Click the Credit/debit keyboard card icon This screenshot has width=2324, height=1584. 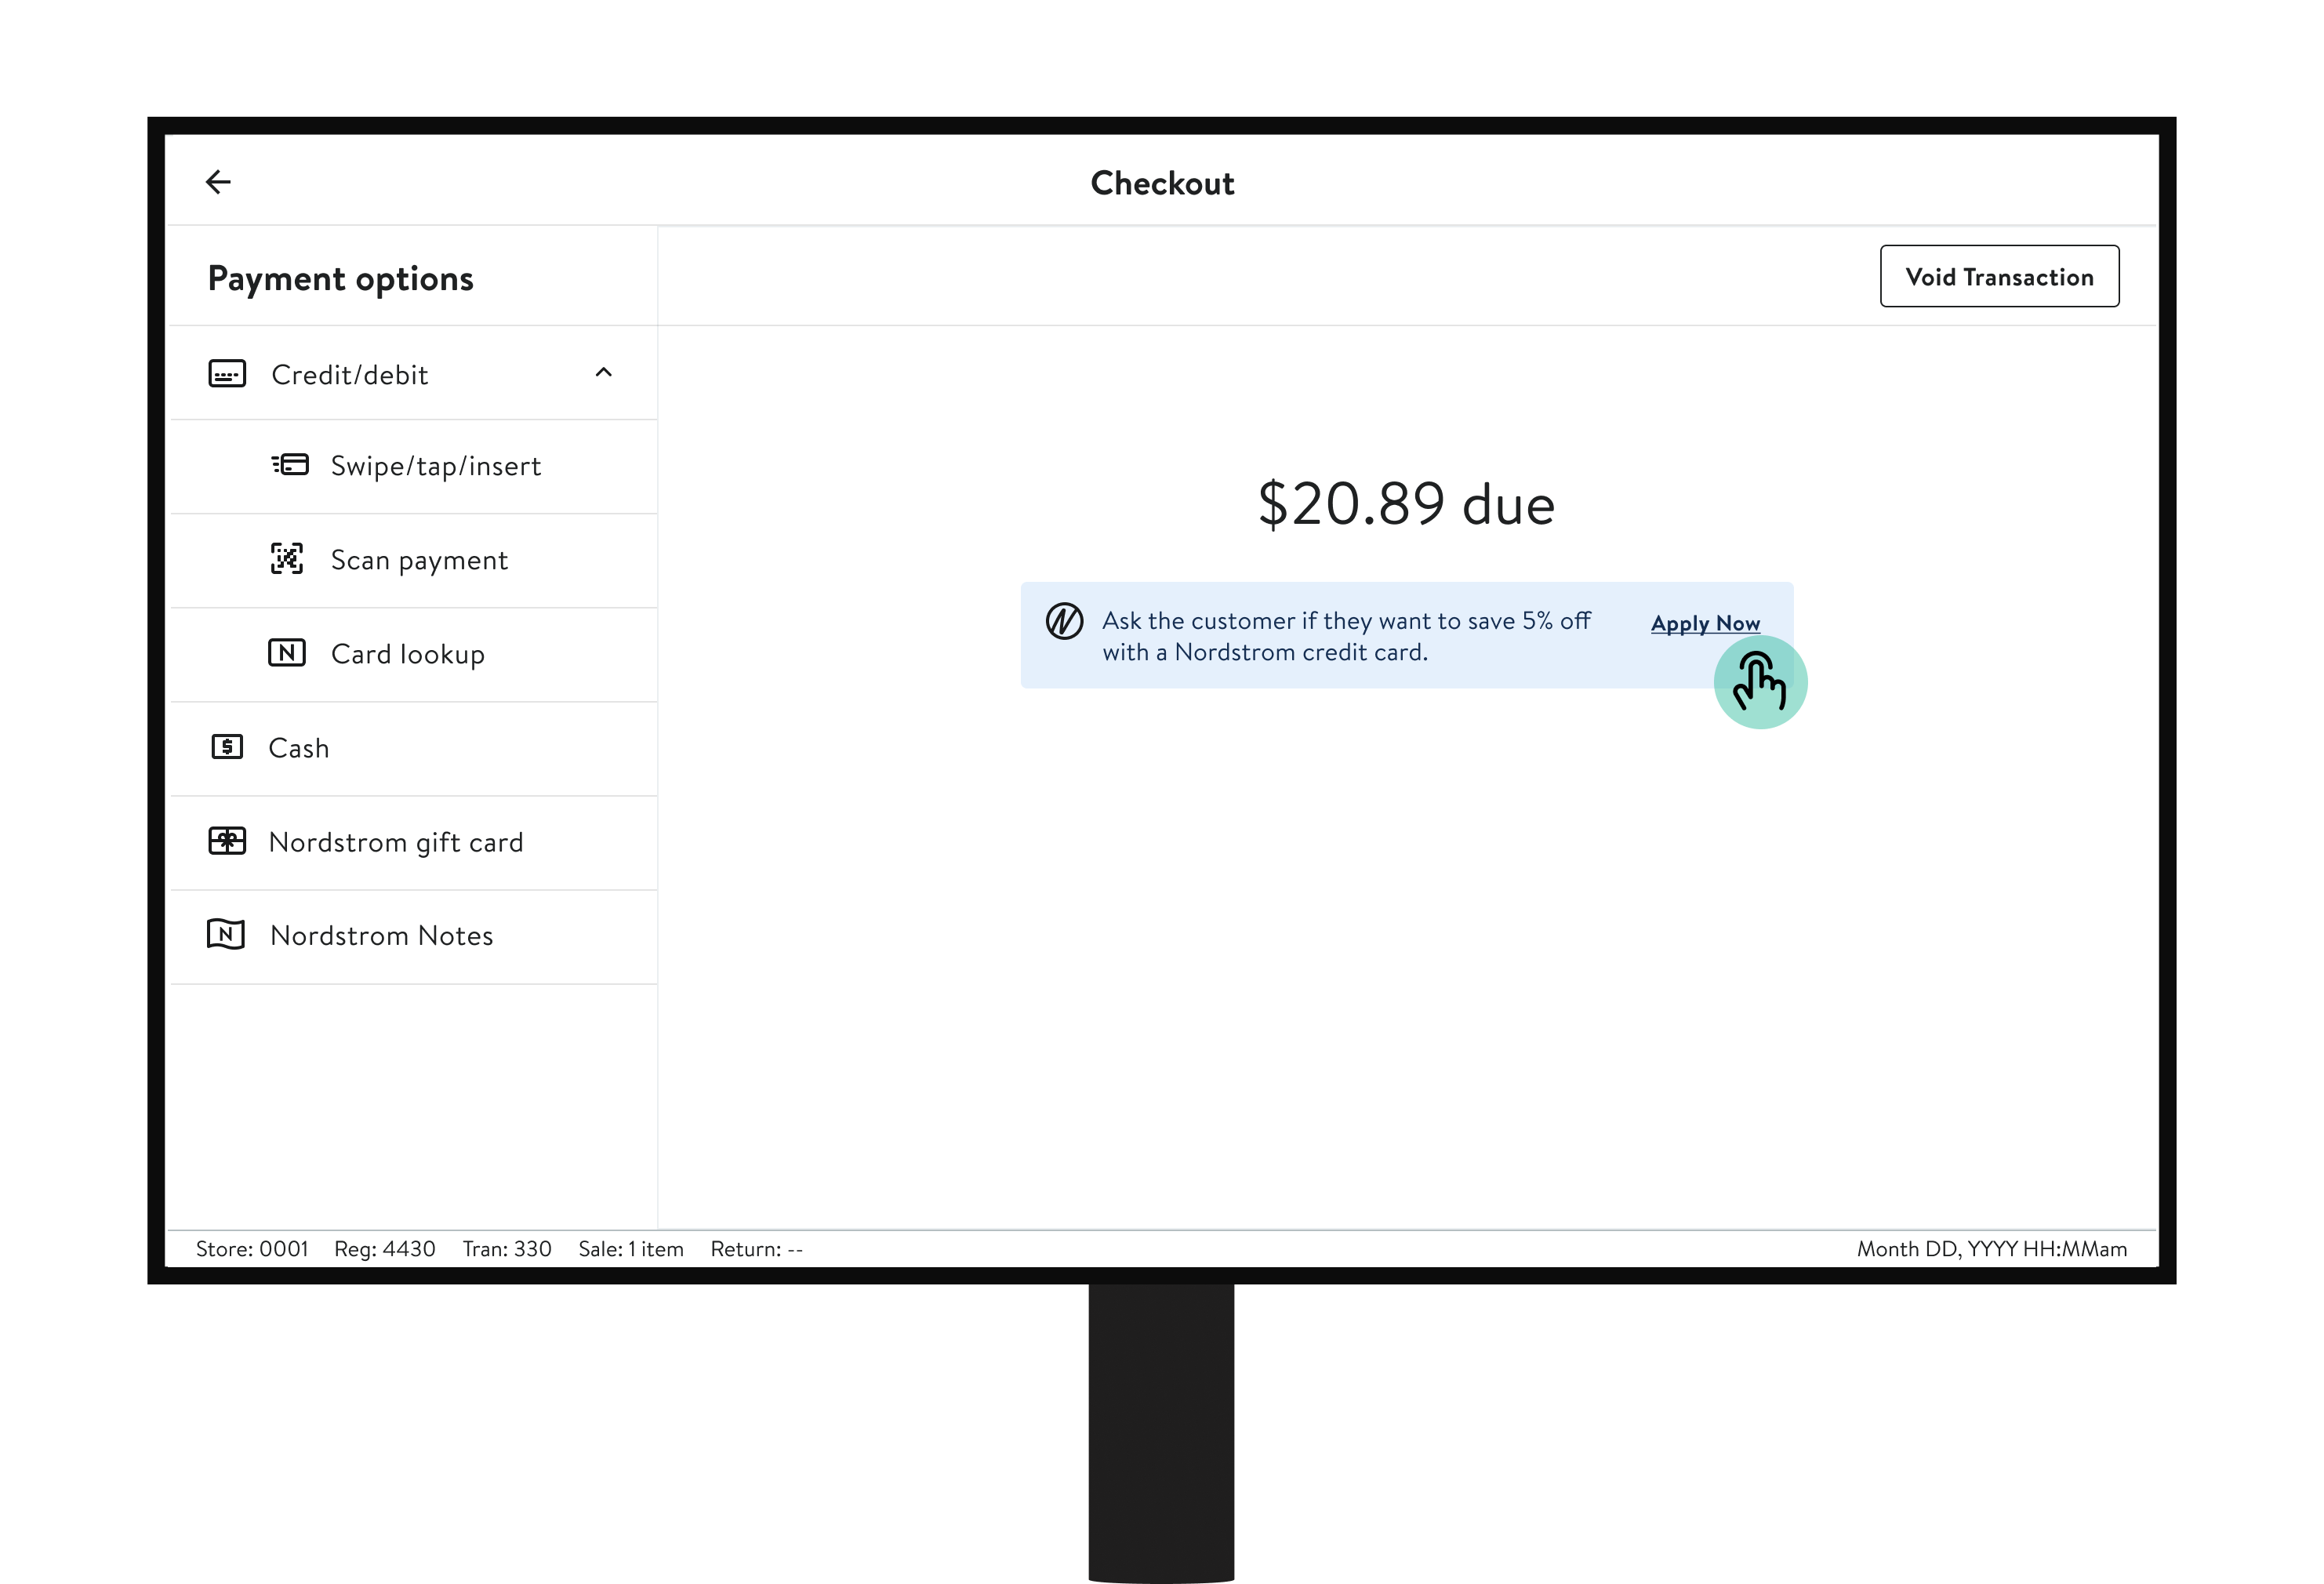pos(227,374)
